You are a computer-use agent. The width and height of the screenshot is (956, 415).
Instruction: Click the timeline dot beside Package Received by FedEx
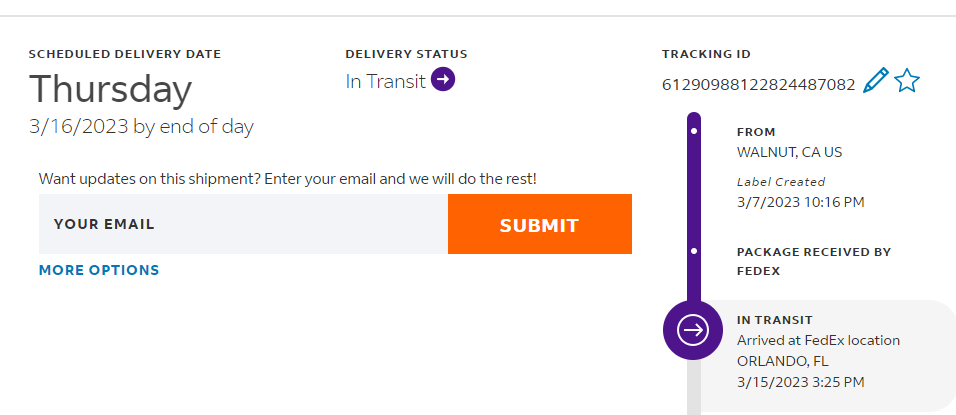694,252
